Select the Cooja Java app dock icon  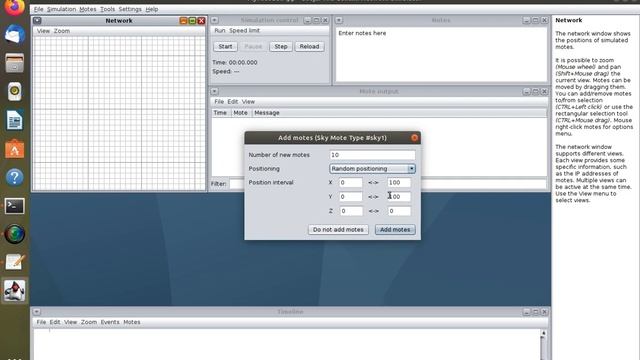pos(15,291)
